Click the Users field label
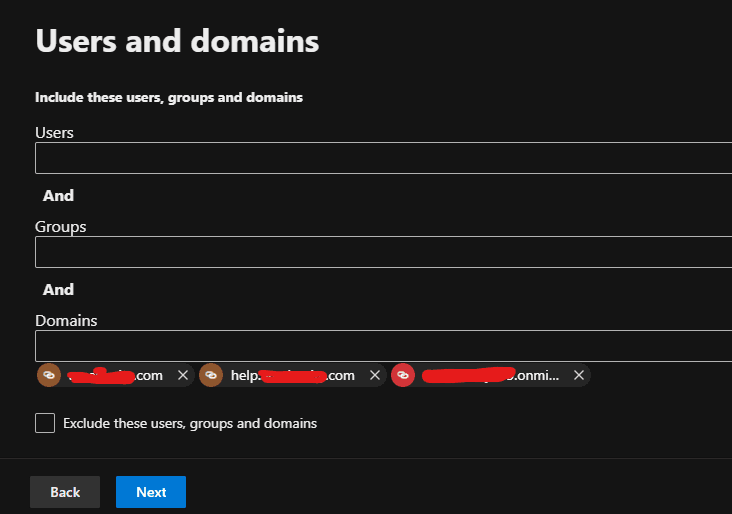This screenshot has height=514, width=732. point(54,132)
